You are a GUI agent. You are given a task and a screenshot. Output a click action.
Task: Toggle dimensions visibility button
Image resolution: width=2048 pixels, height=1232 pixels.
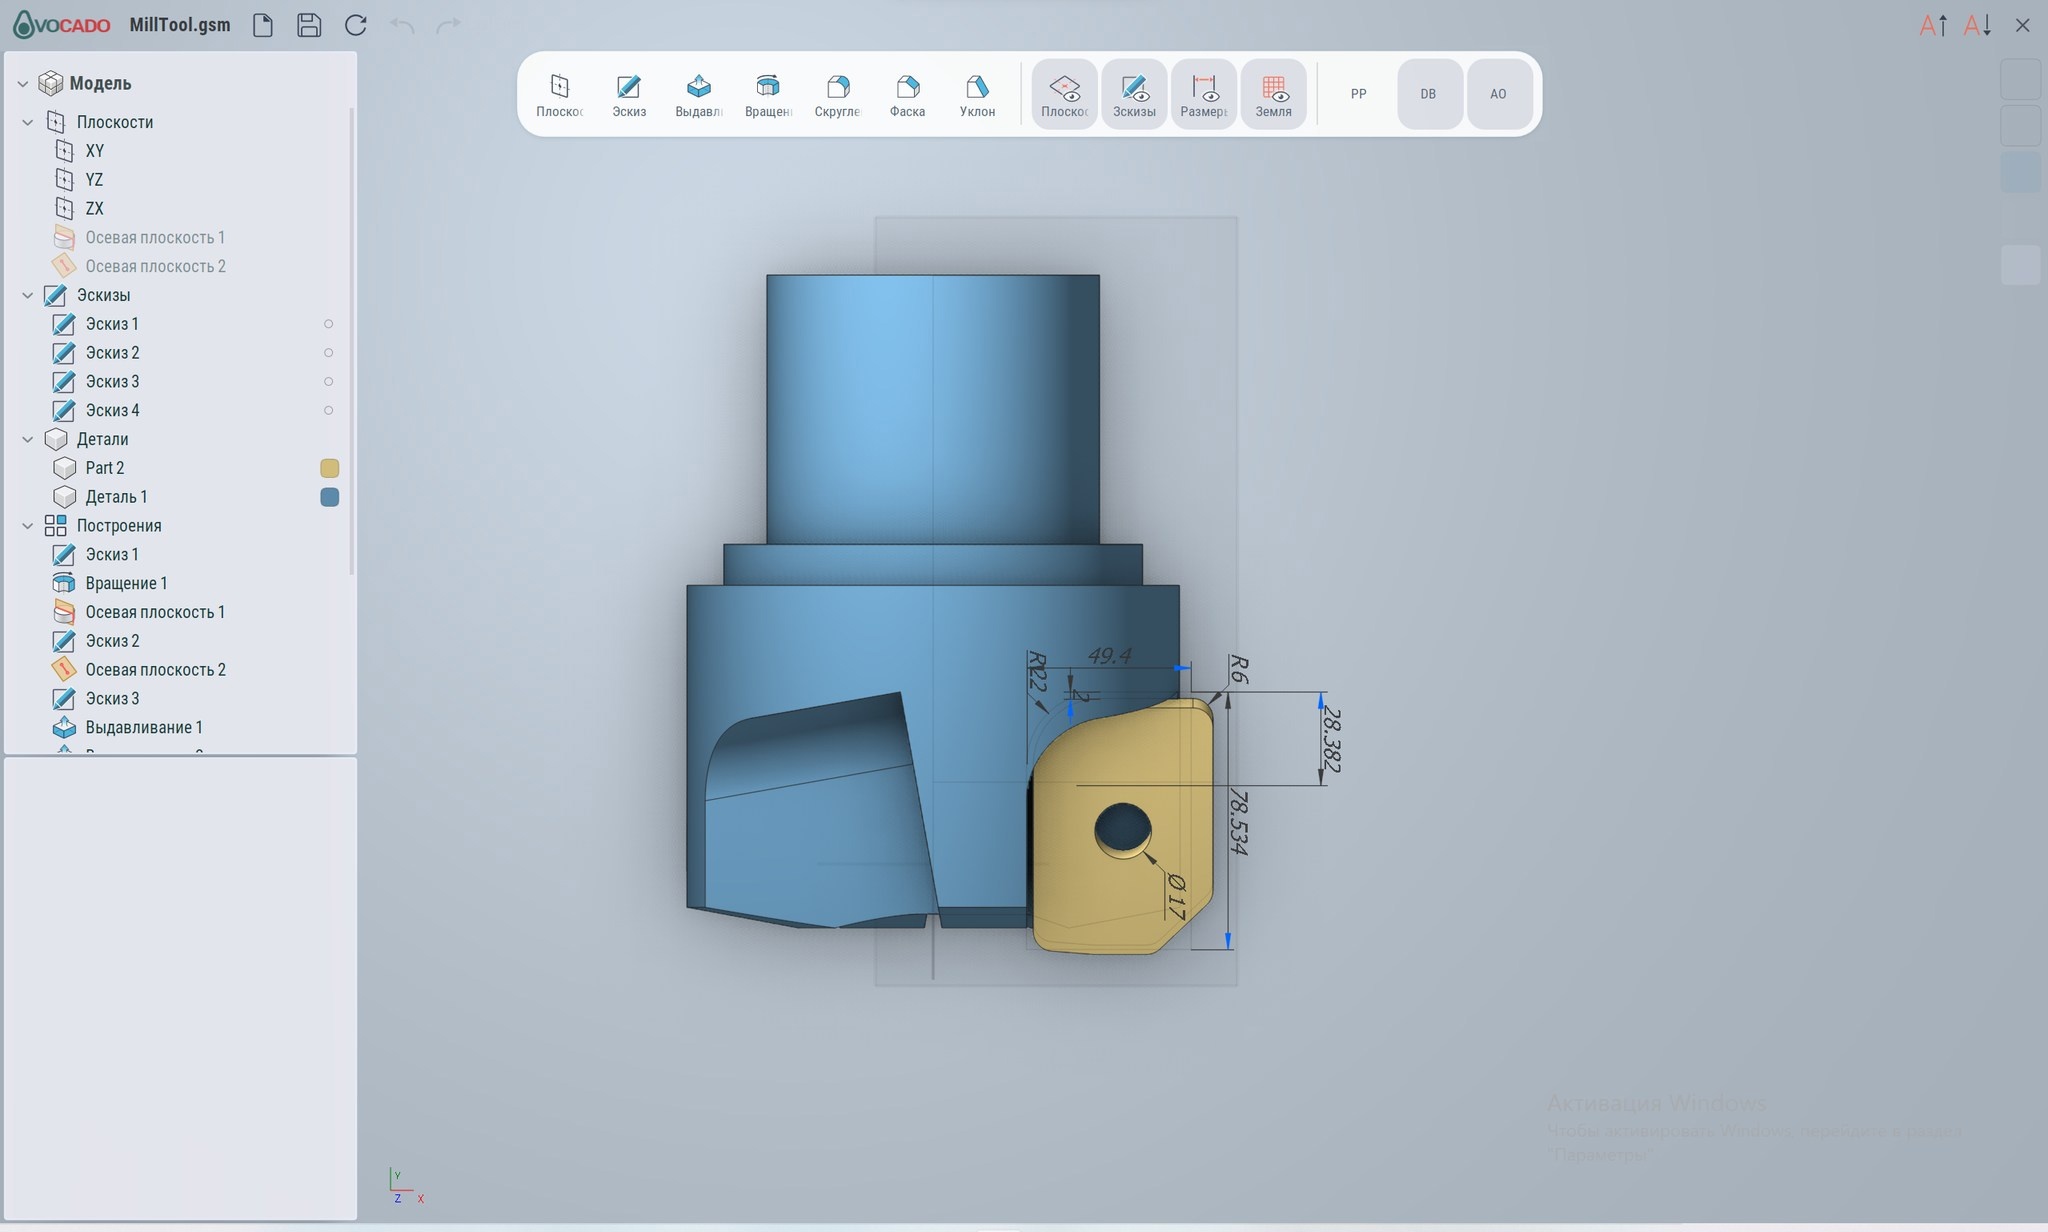1204,94
